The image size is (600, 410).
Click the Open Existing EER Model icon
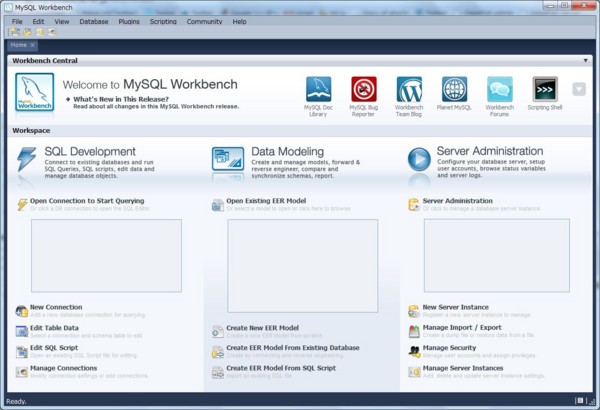coord(218,205)
